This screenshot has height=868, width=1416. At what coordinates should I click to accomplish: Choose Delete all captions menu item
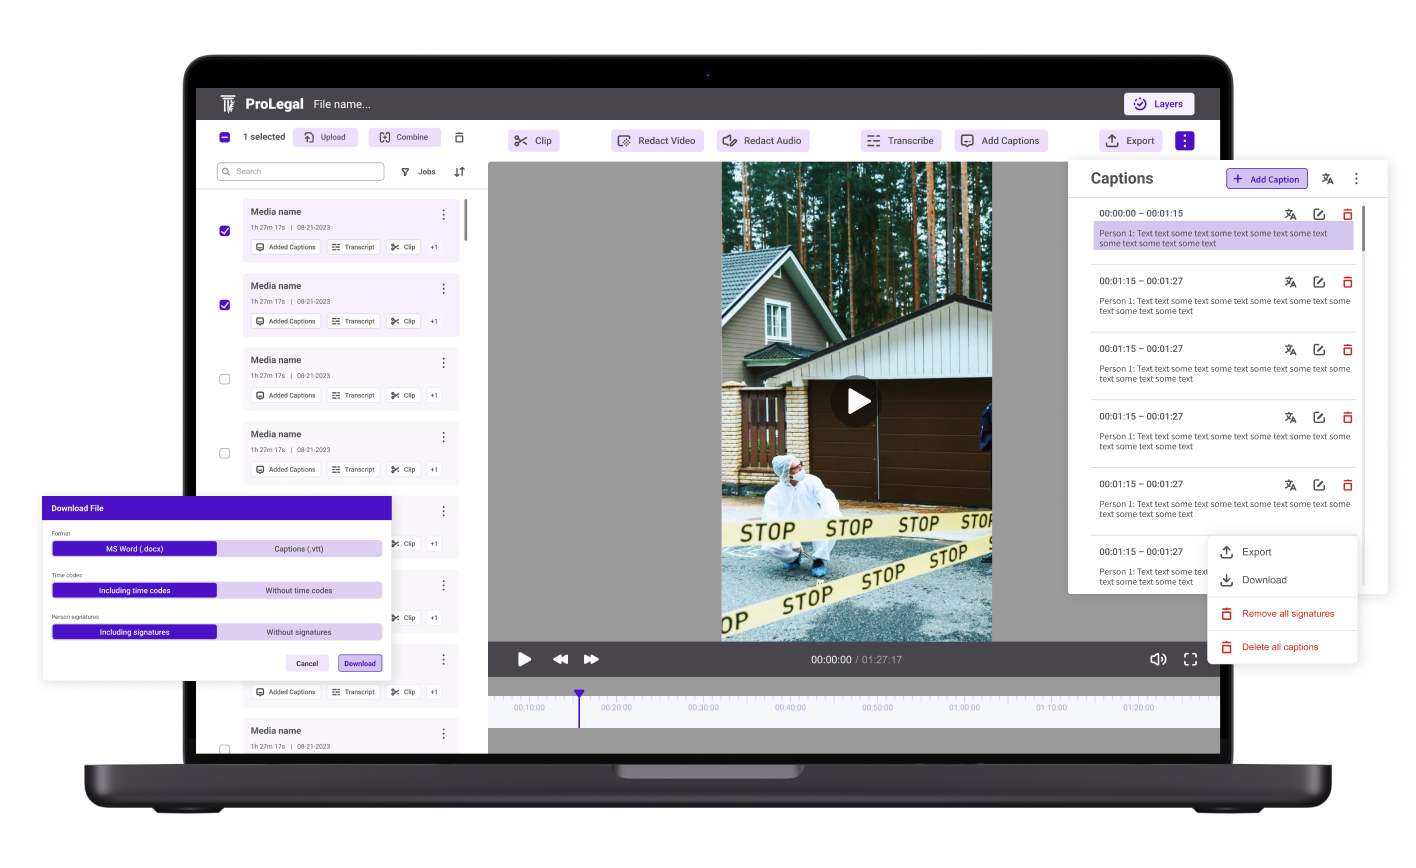click(x=1282, y=647)
